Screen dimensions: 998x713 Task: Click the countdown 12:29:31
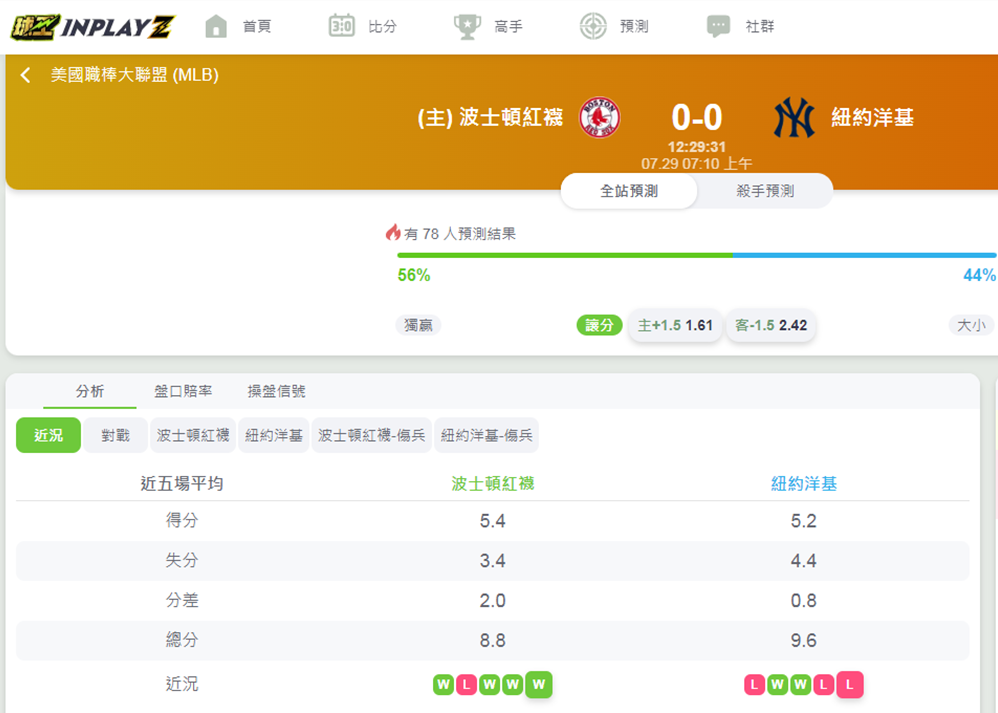click(697, 147)
